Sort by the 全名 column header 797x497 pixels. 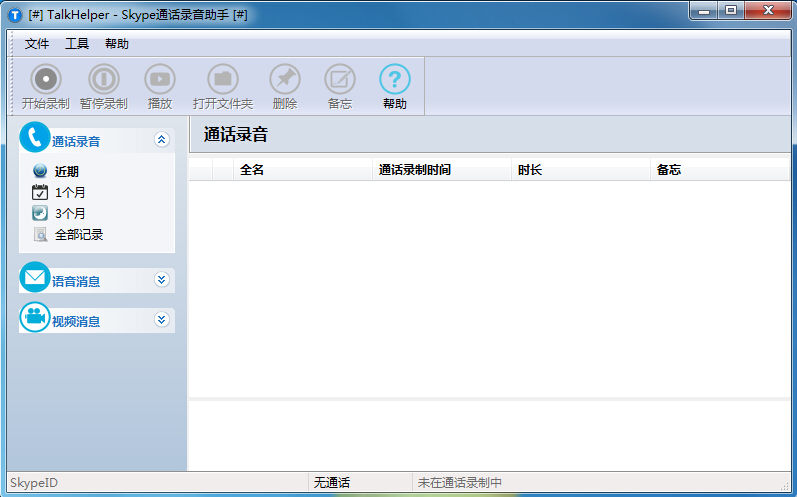(x=303, y=170)
